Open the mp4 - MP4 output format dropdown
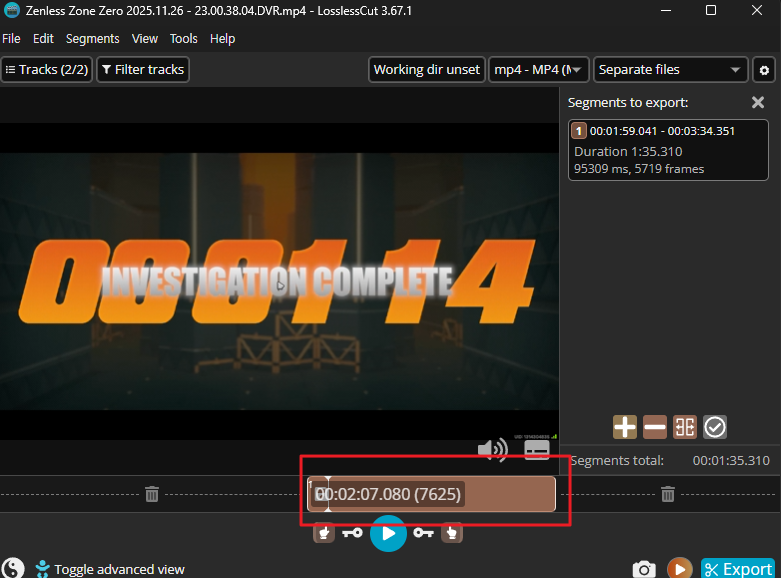Image resolution: width=781 pixels, height=578 pixels. [539, 70]
